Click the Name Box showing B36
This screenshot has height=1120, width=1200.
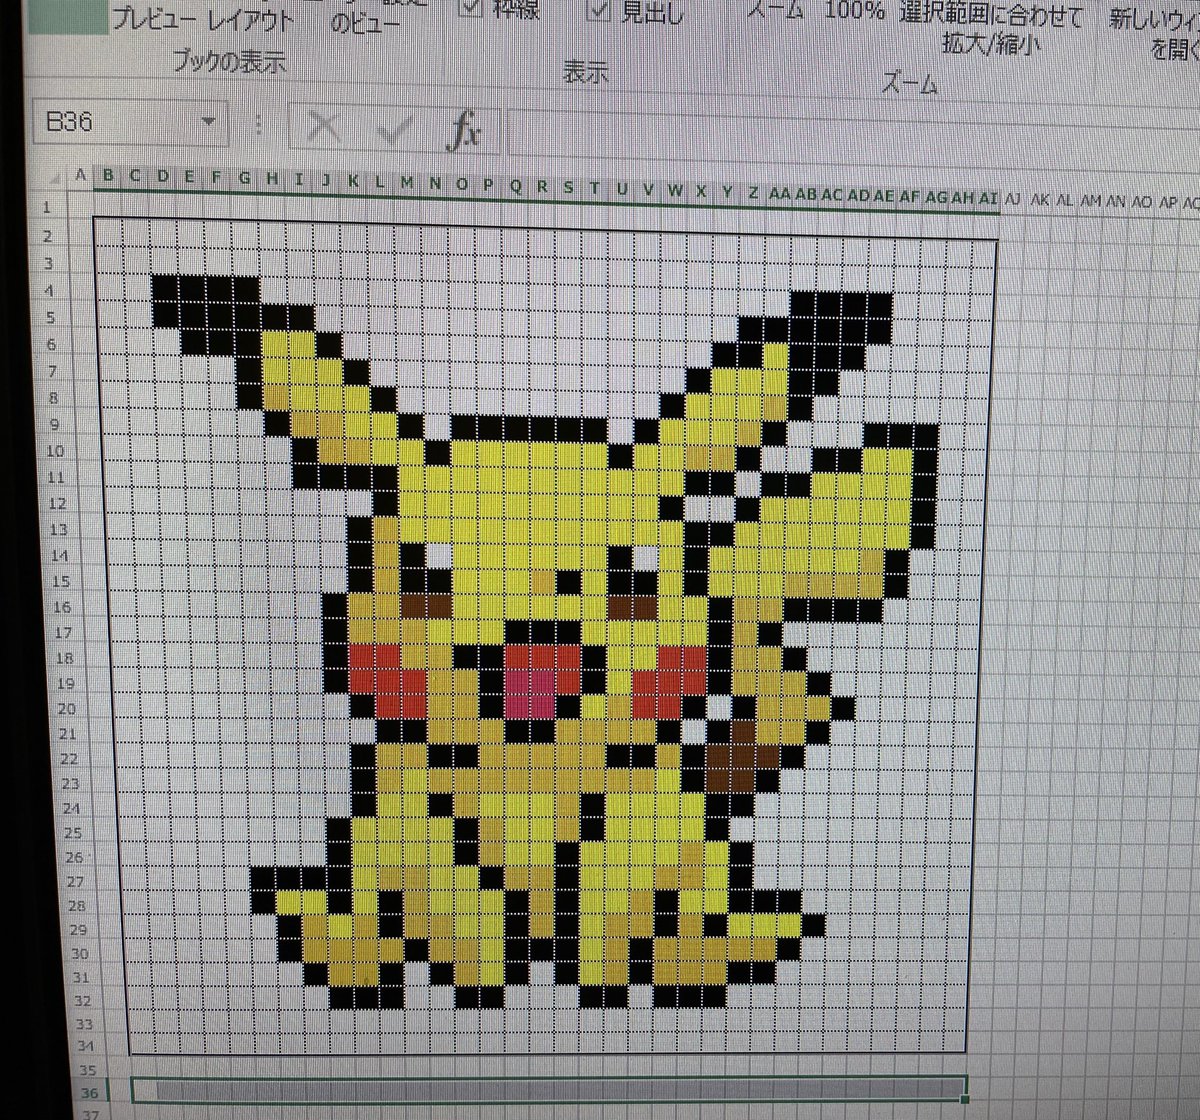[115, 122]
